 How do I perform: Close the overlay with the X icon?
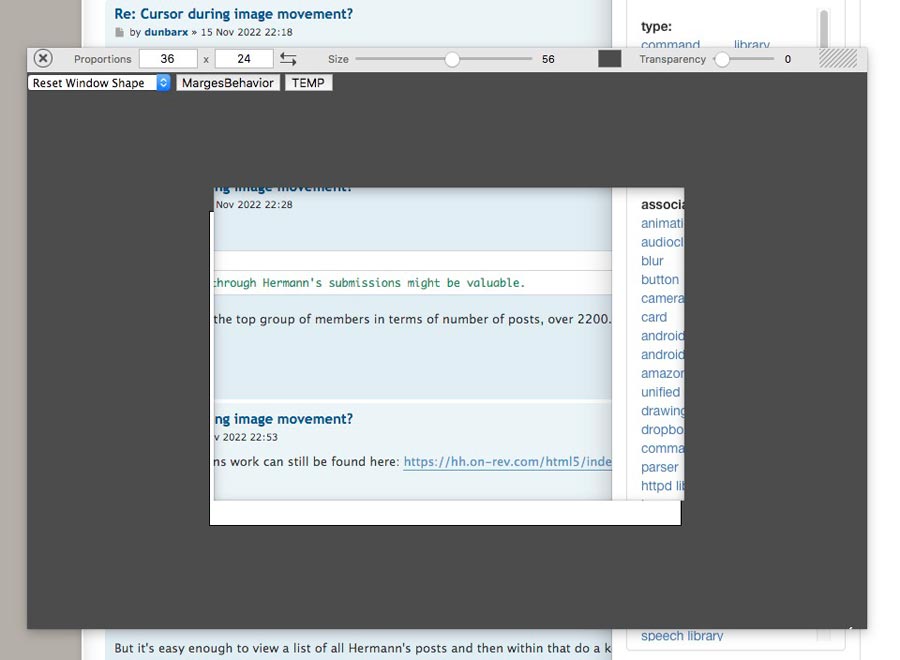coord(43,59)
